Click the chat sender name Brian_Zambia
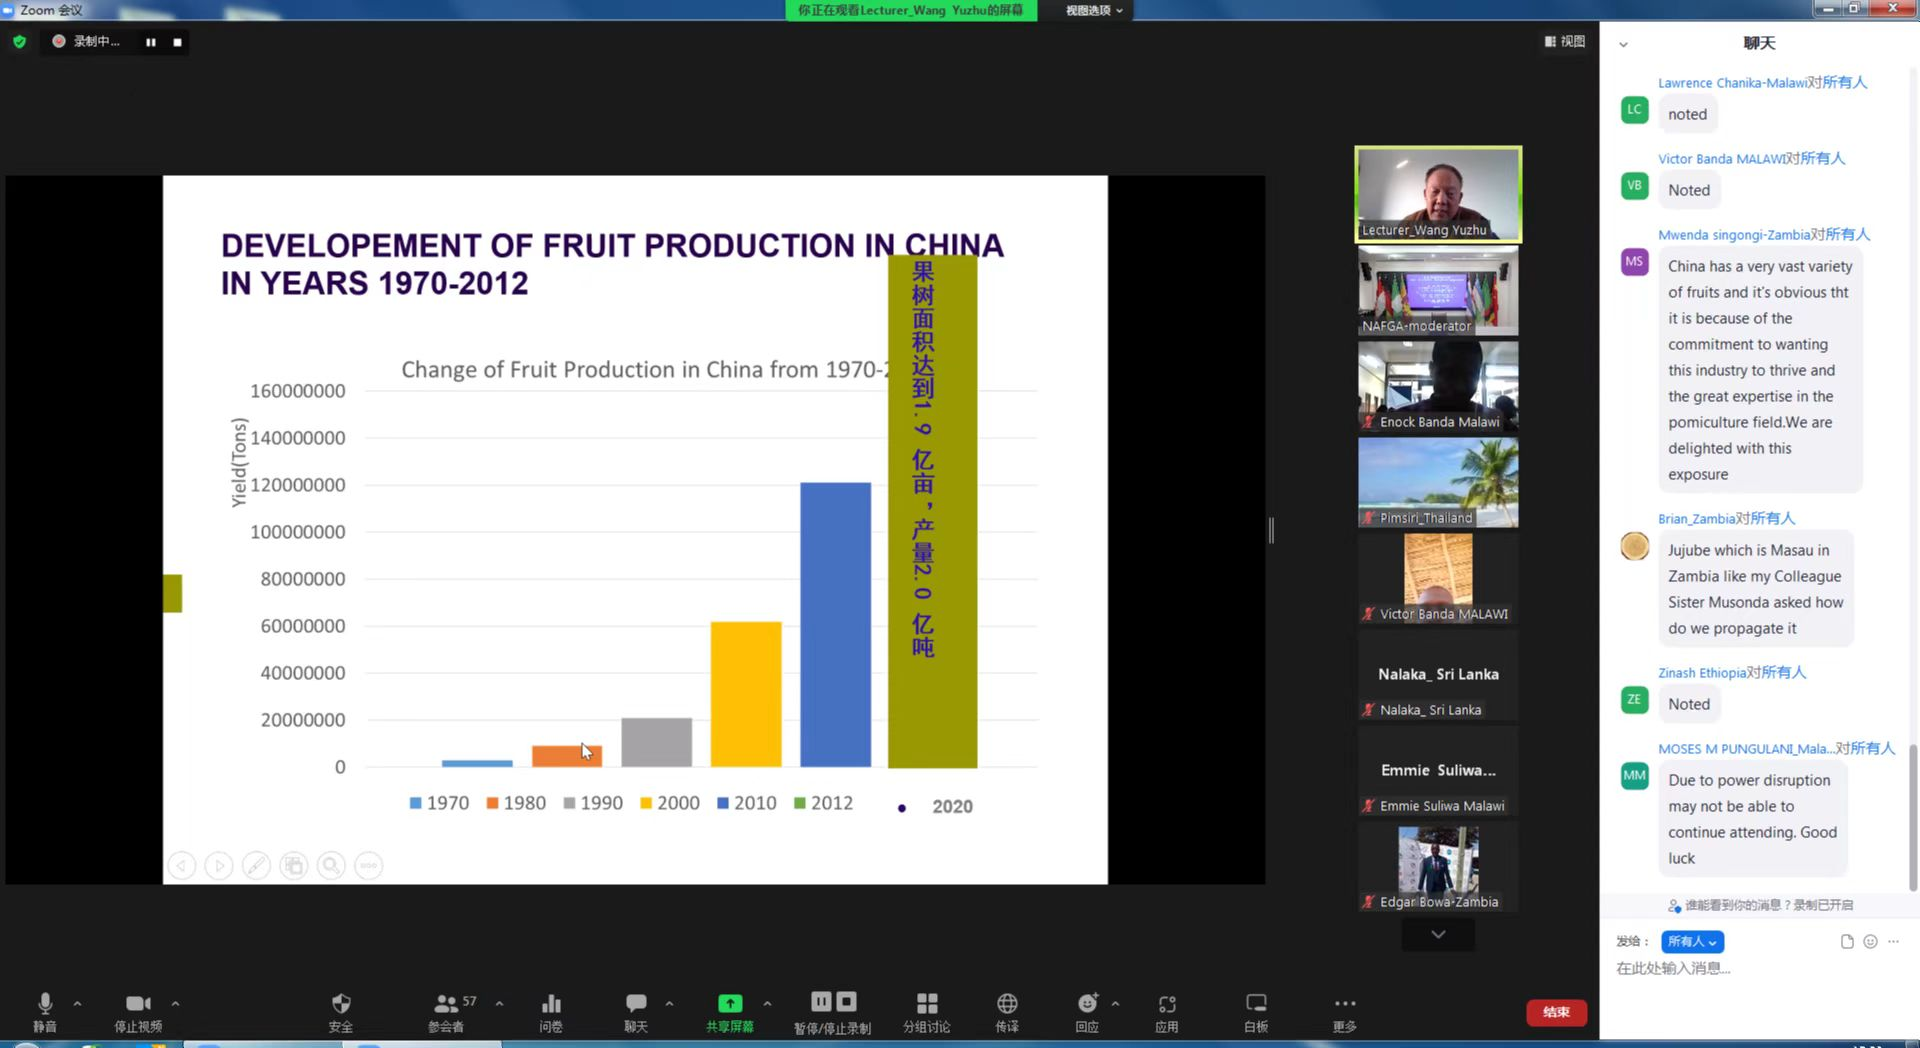This screenshot has width=1920, height=1048. pyautogui.click(x=1696, y=518)
